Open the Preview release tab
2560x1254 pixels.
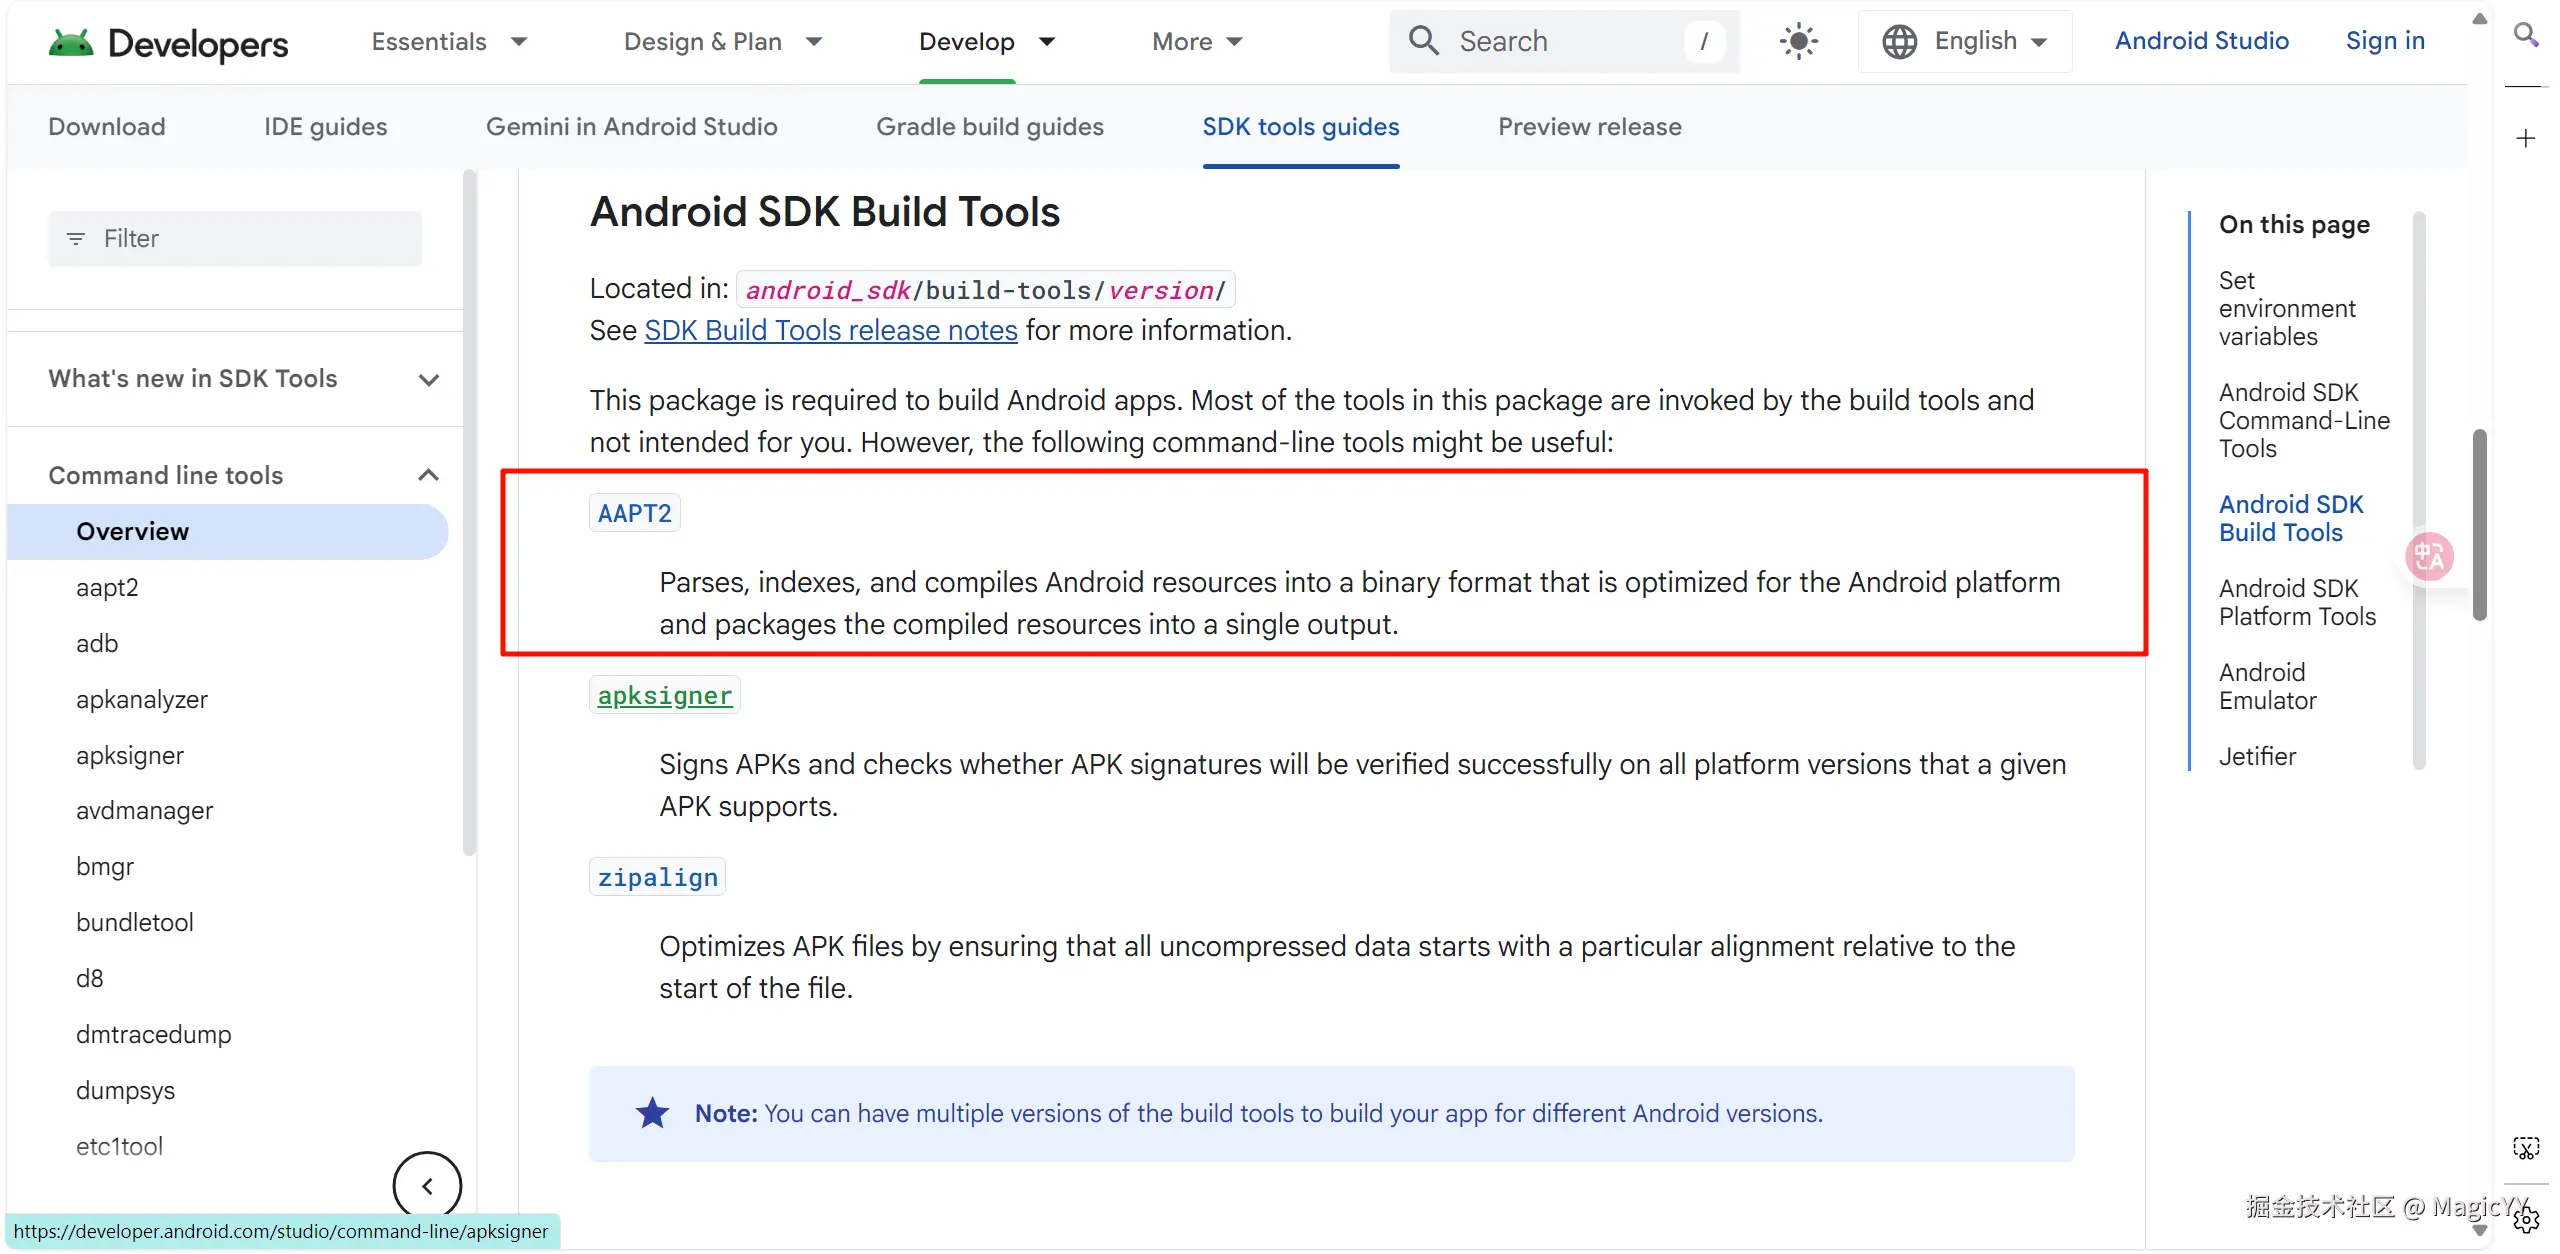point(1590,127)
